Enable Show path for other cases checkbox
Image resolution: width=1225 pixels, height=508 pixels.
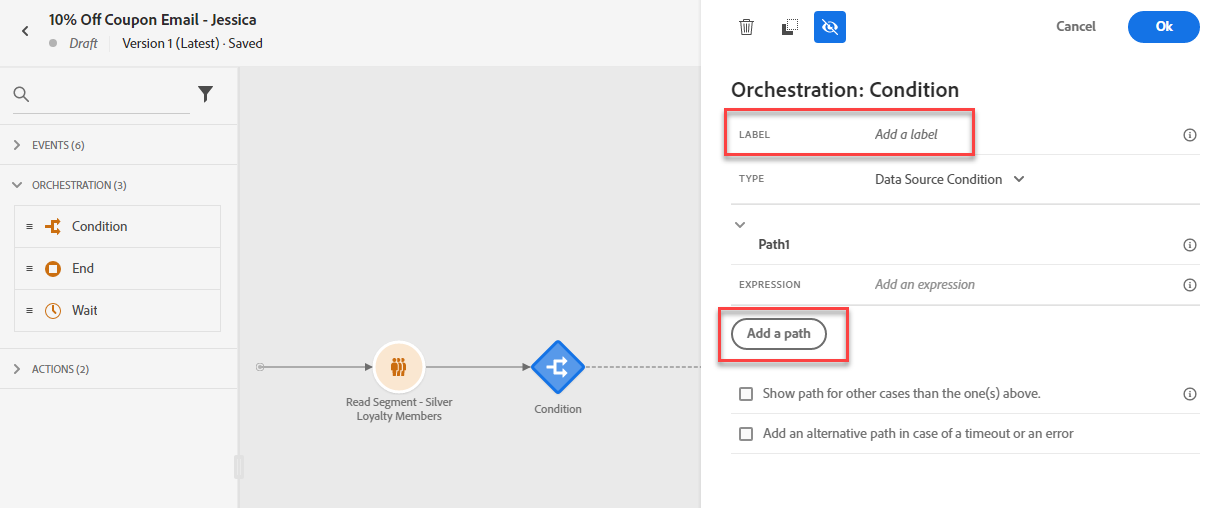coord(746,394)
